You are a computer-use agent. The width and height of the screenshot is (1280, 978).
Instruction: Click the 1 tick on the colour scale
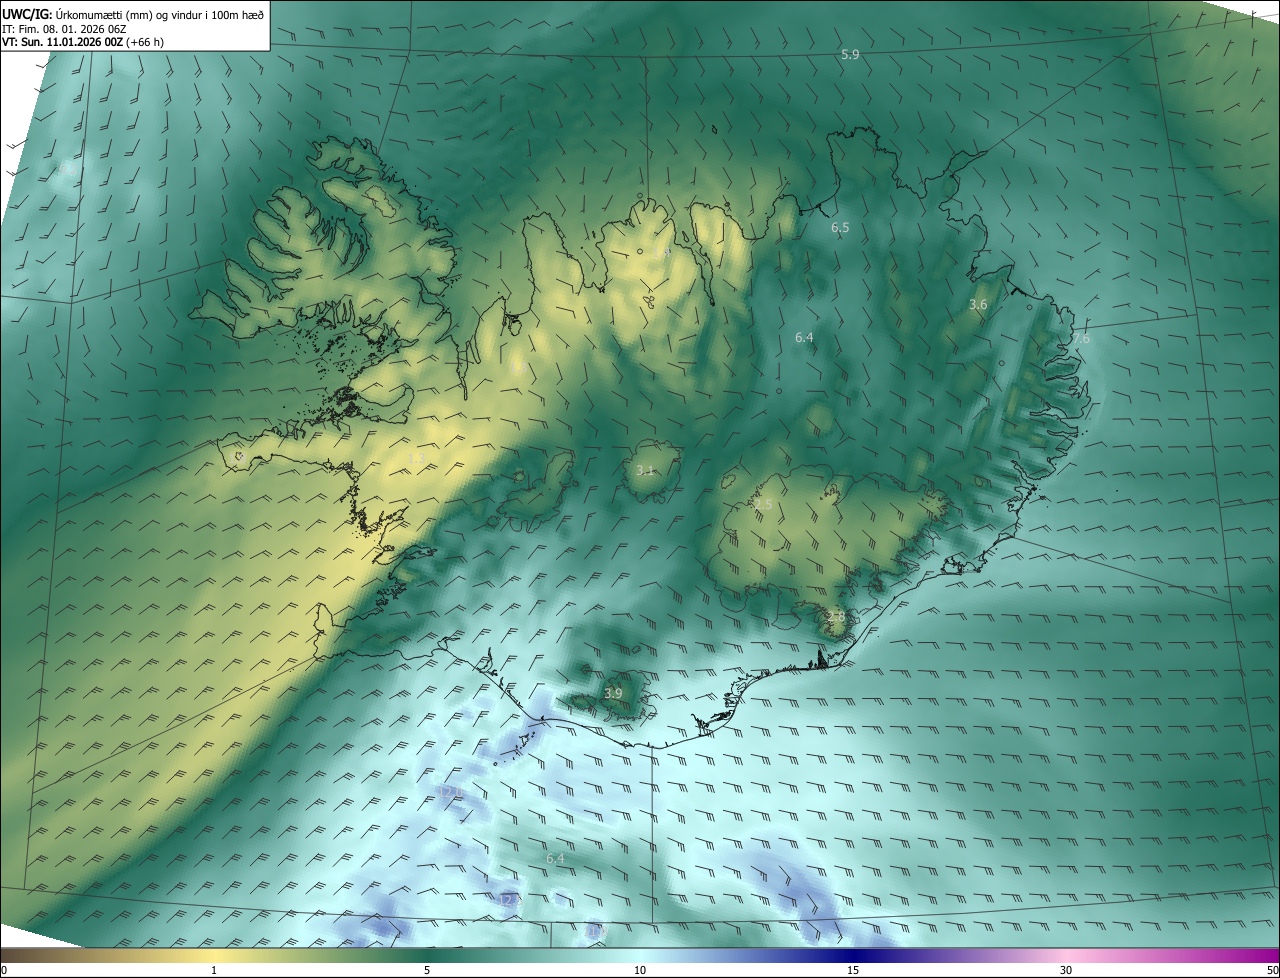click(214, 970)
